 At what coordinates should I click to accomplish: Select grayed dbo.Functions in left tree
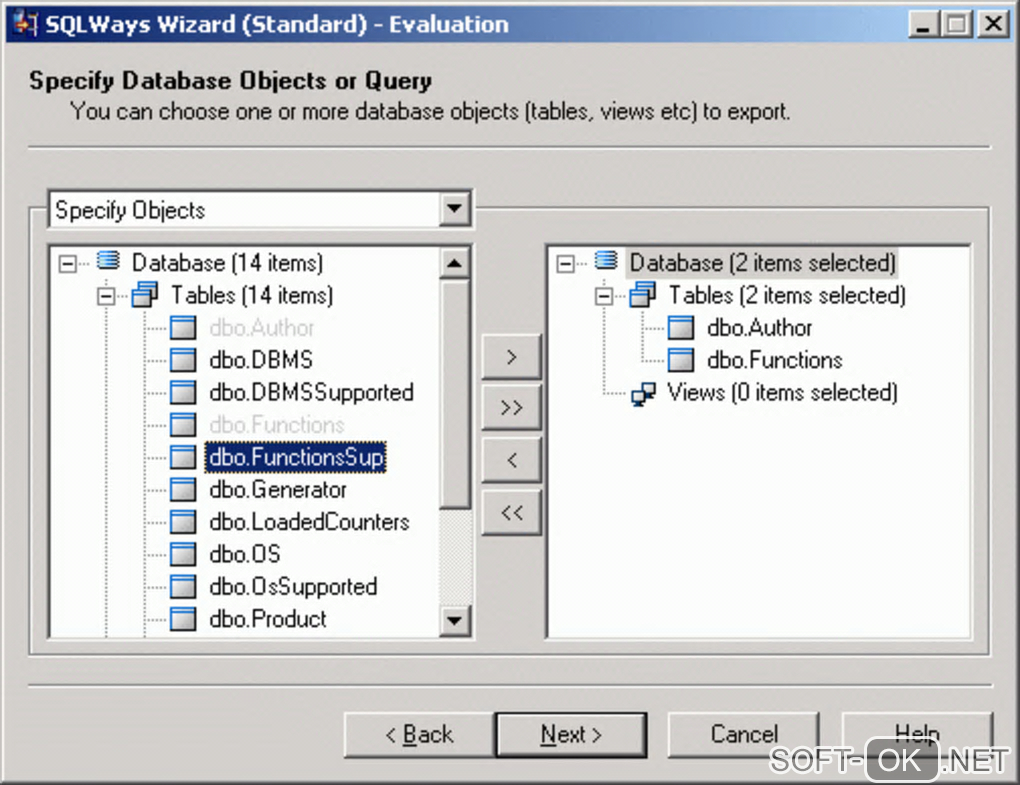276,425
